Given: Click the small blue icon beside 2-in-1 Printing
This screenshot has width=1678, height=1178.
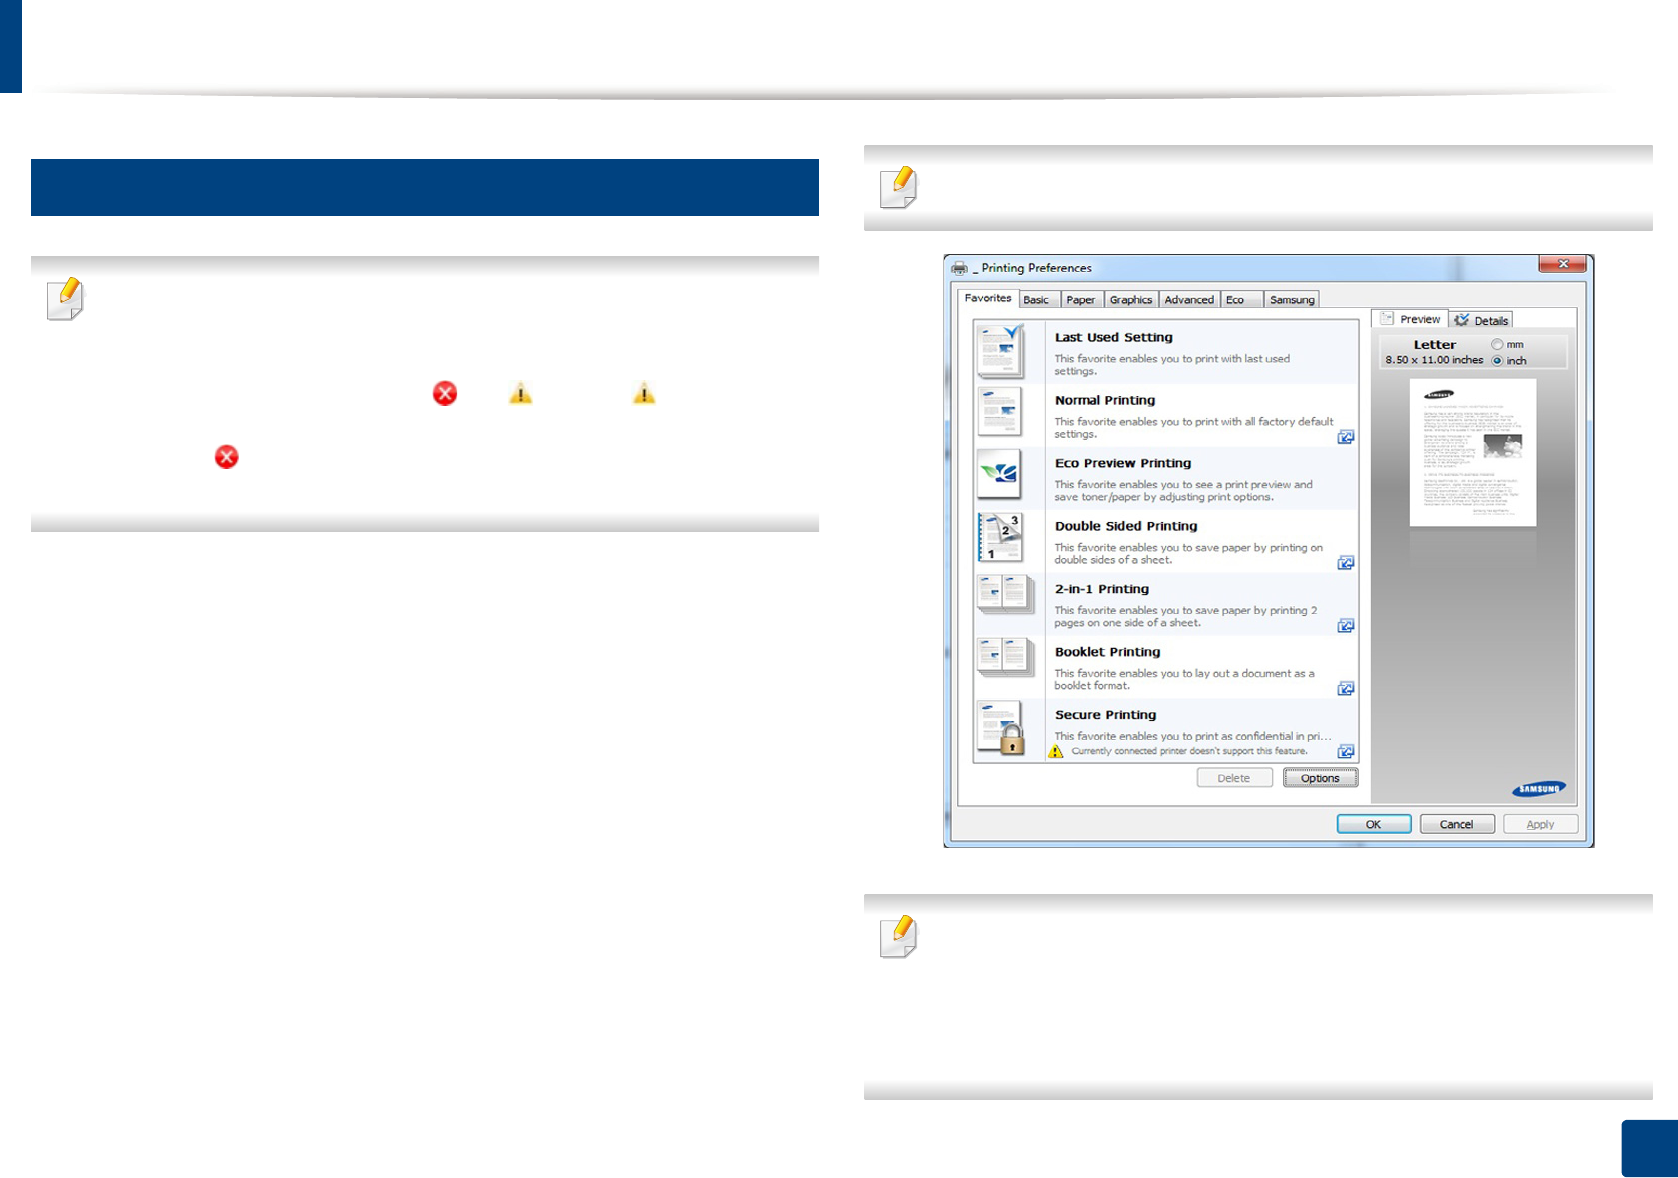Looking at the screenshot, I should tap(1346, 626).
